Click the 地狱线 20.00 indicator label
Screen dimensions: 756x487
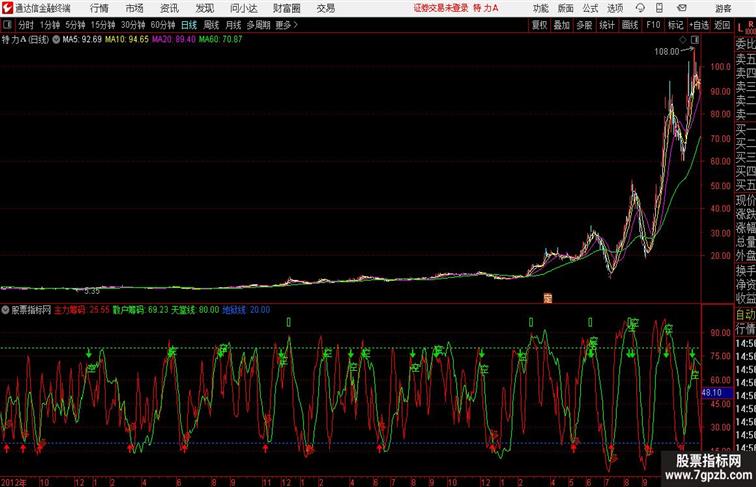(246, 310)
